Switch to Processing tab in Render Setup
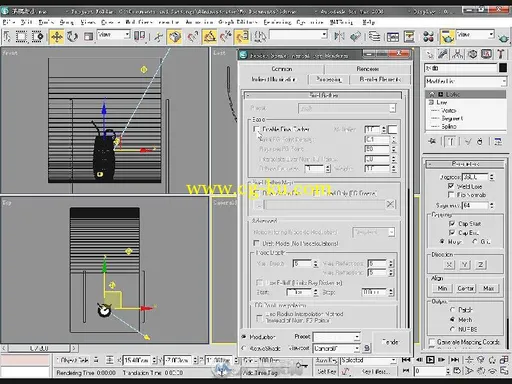Viewport: 512px width, 384px height. [328, 79]
